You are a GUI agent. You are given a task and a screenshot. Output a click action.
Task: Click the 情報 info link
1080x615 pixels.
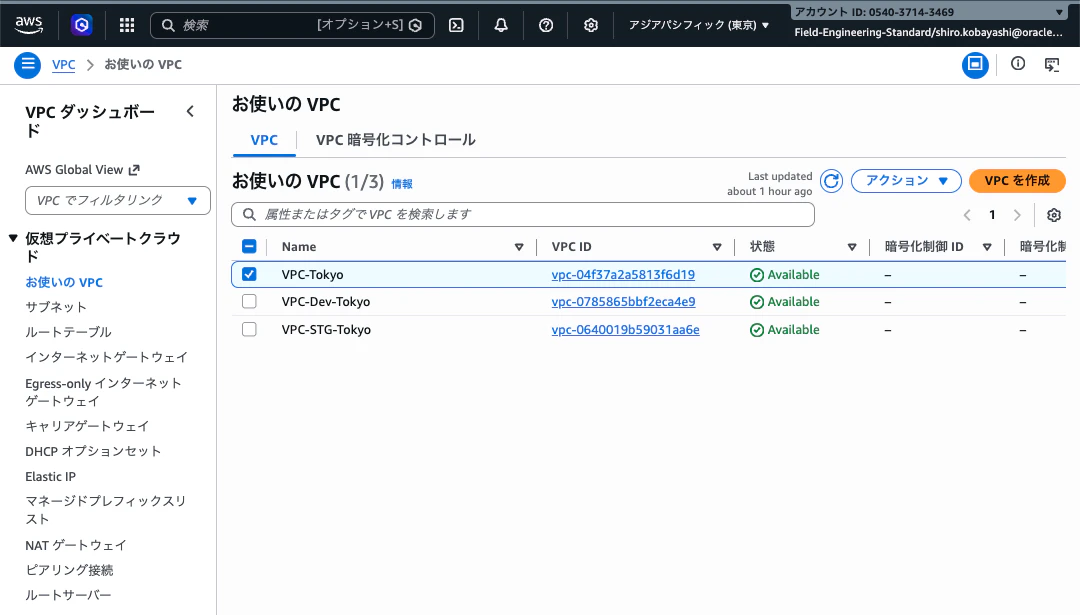pos(402,184)
